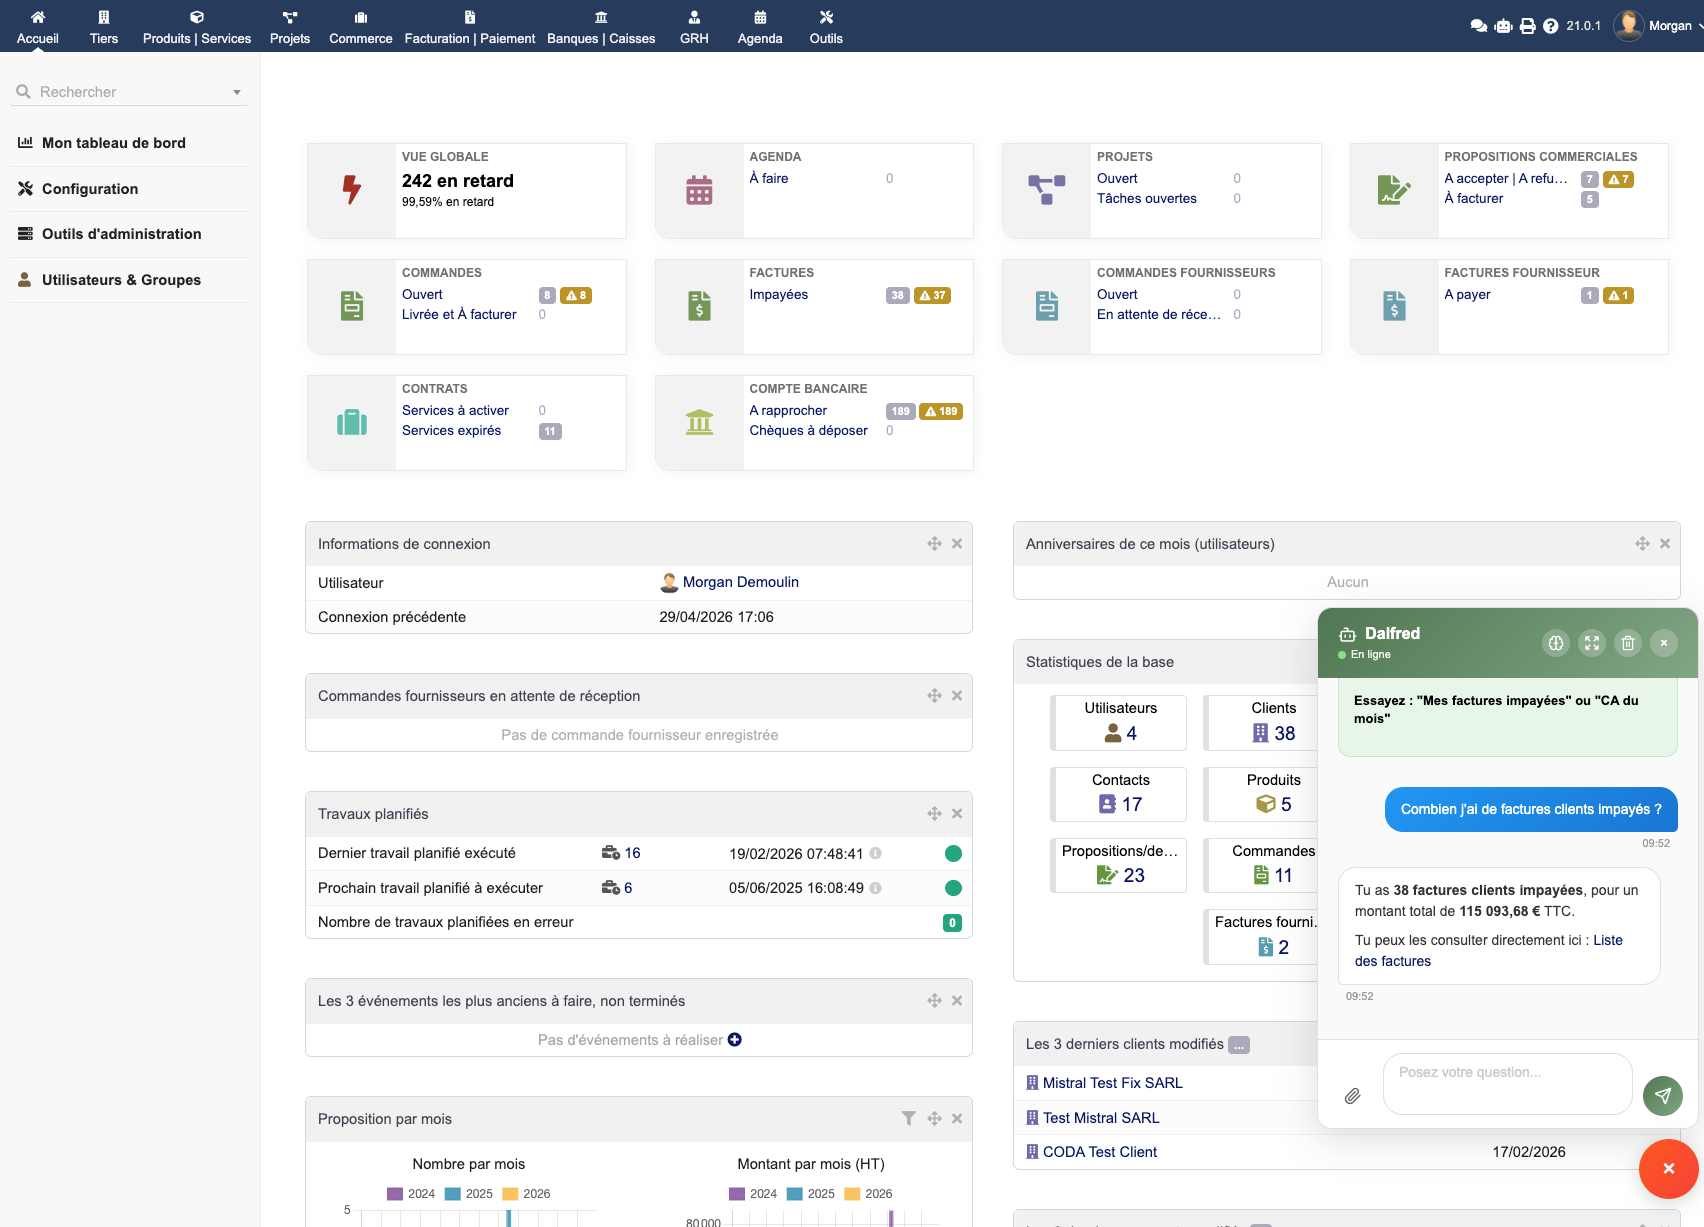Open the Liste des factures link
Viewport: 1704px width, 1227px height.
[x=1392, y=961]
